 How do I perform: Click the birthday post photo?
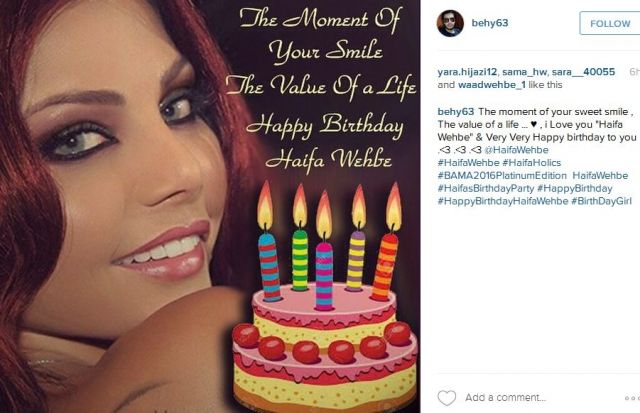click(x=210, y=206)
